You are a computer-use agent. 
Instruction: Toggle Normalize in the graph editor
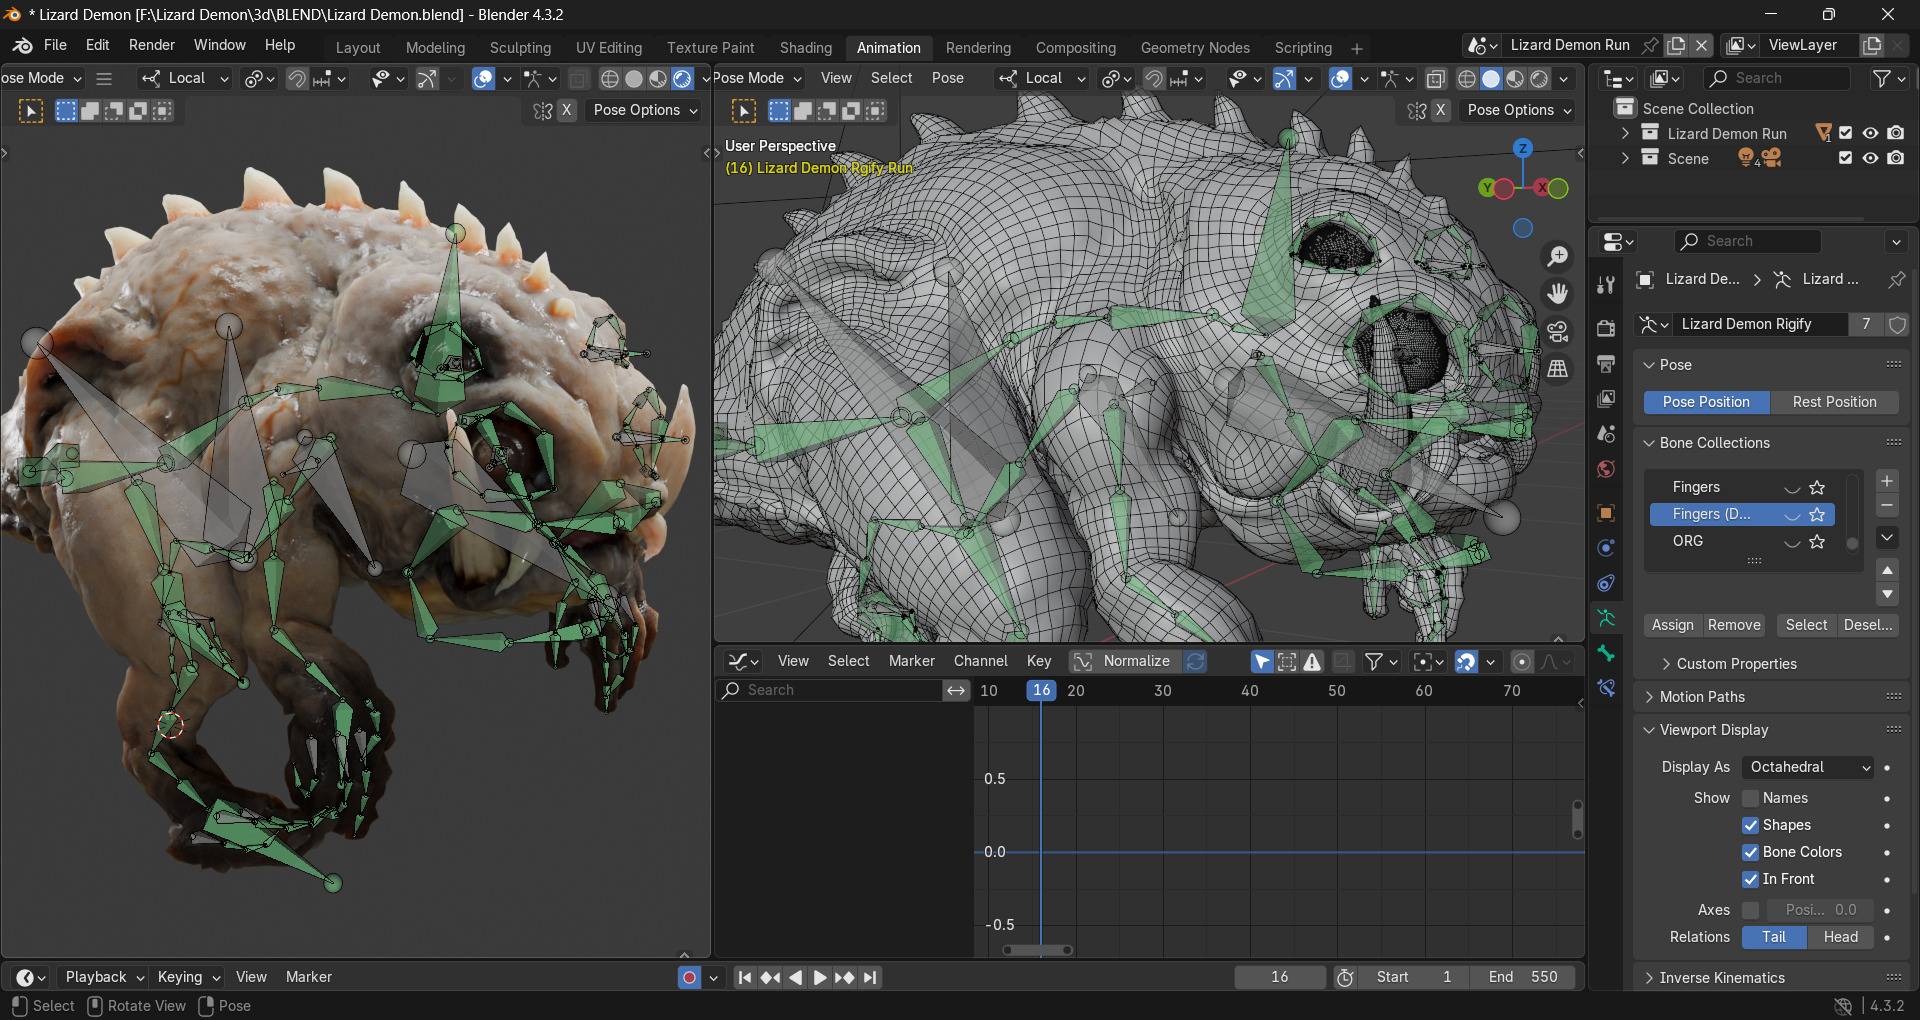point(1125,661)
